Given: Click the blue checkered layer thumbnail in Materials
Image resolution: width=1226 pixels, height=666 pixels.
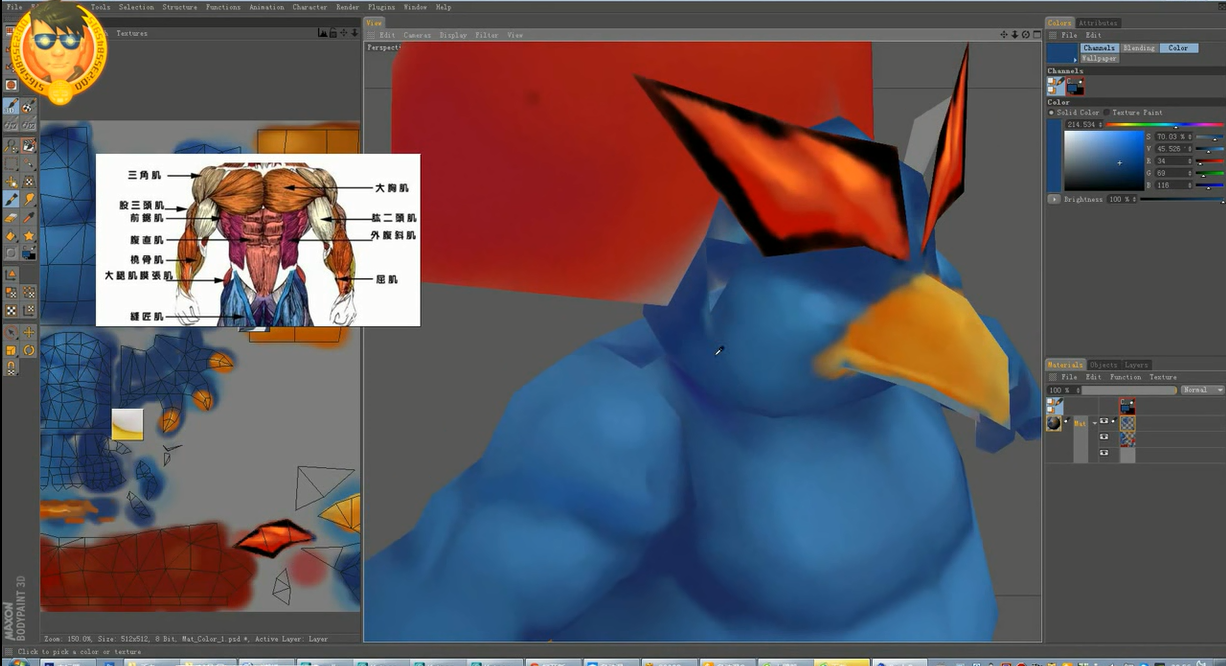Looking at the screenshot, I should tap(1127, 424).
